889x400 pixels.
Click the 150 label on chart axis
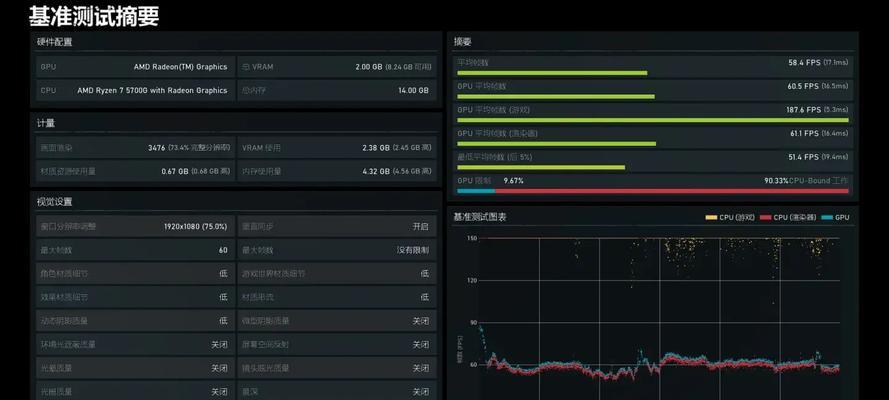click(x=472, y=239)
